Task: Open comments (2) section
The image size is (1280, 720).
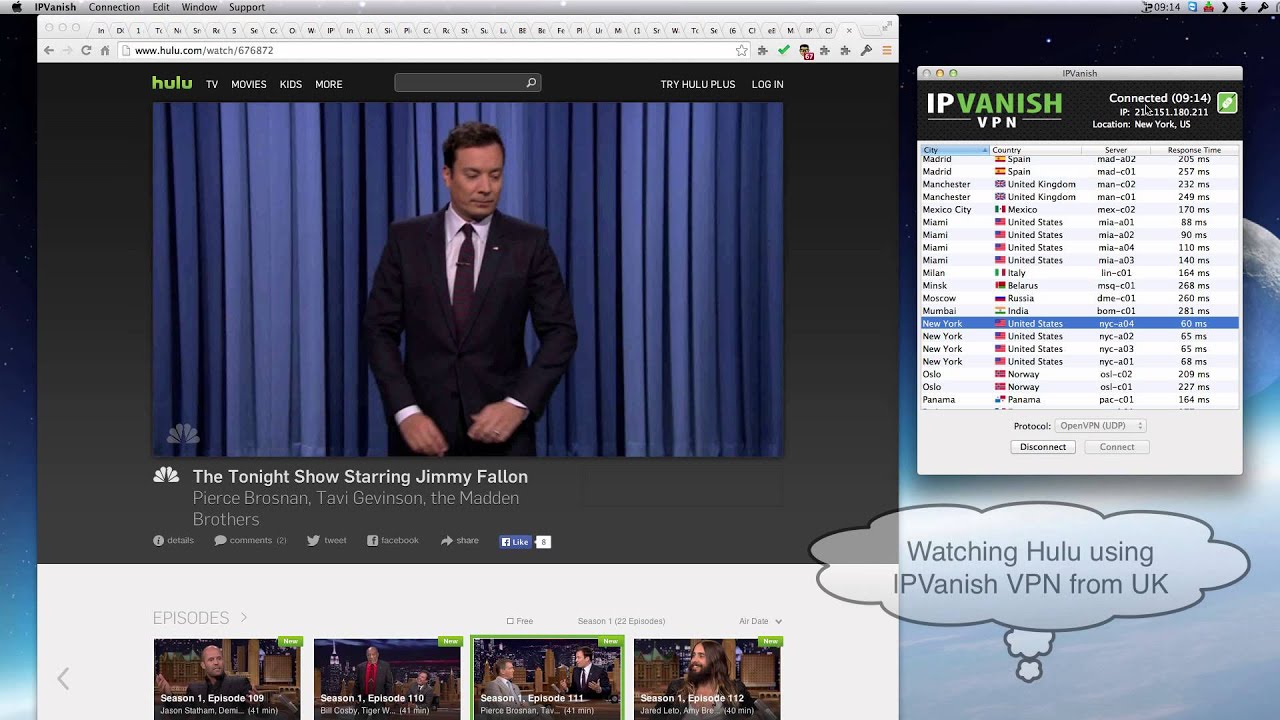Action: (x=250, y=540)
